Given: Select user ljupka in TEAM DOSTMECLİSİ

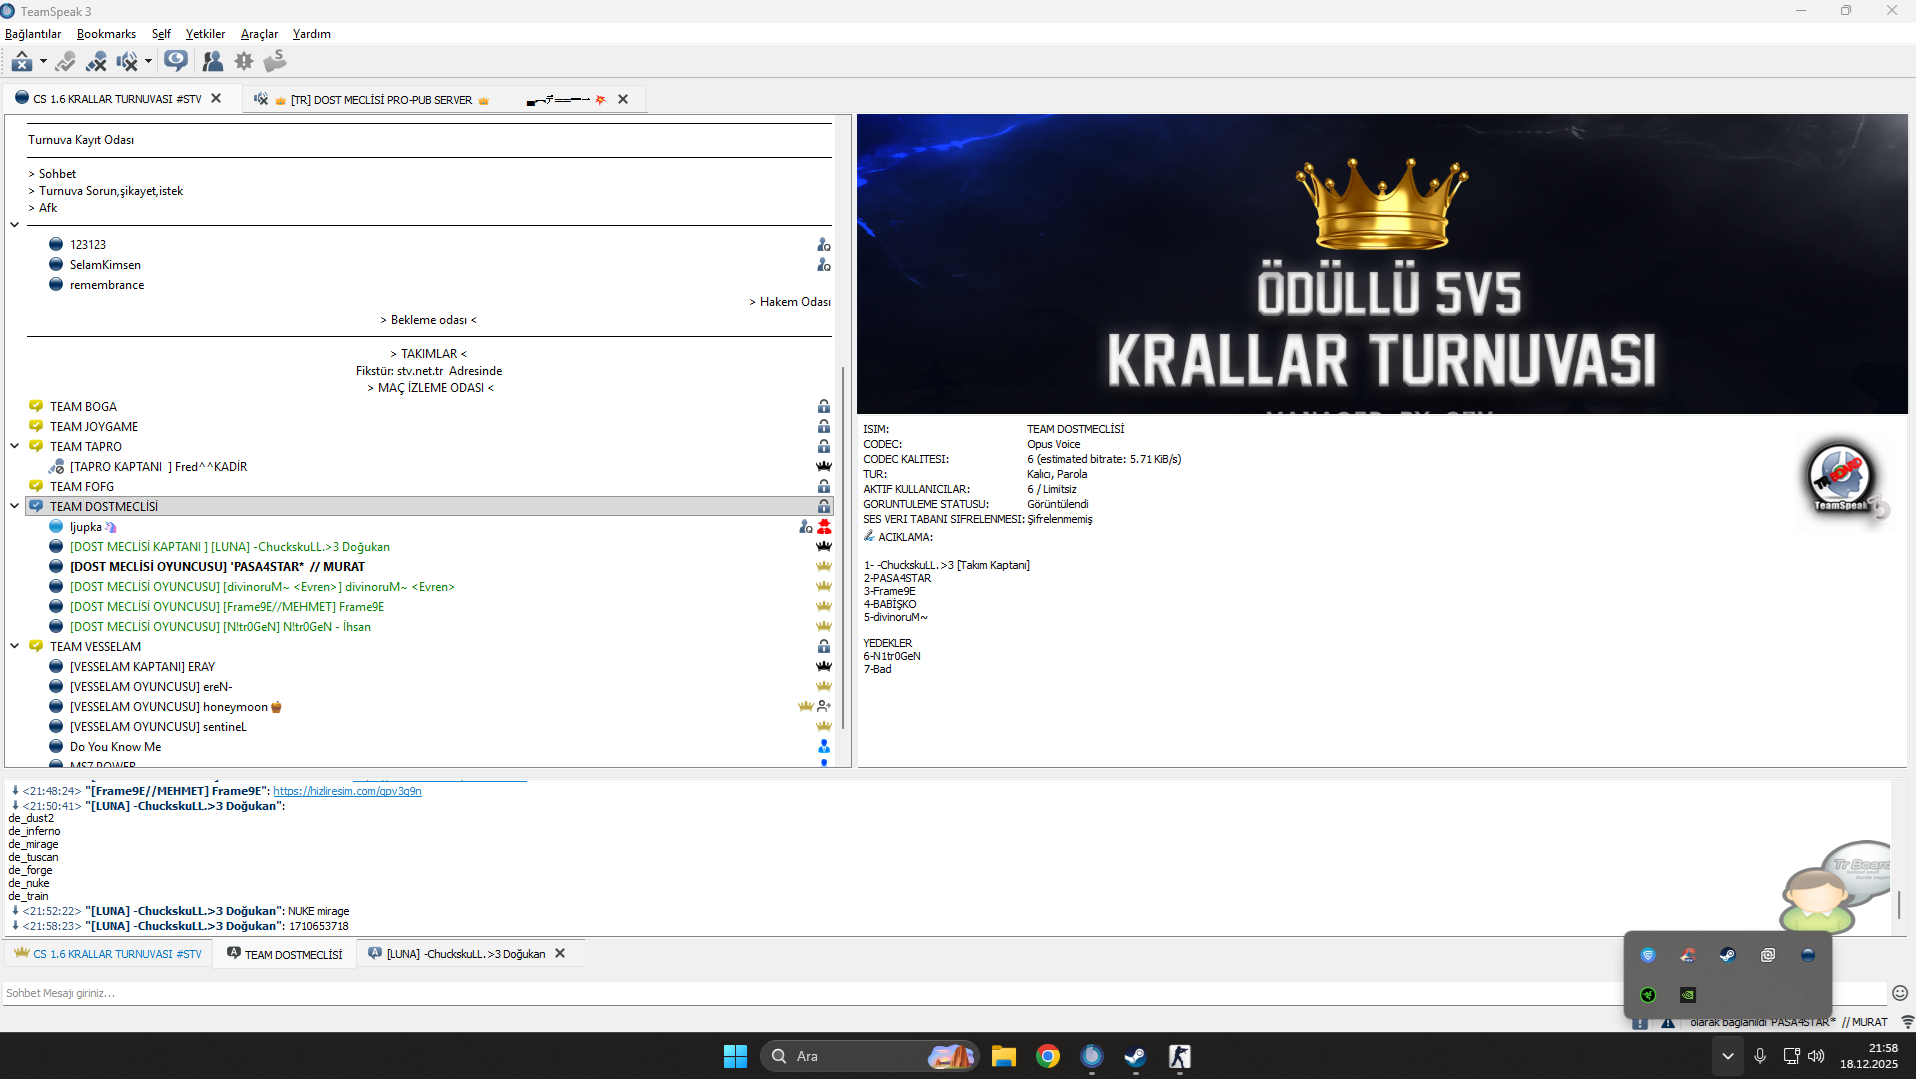Looking at the screenshot, I should click(x=86, y=527).
